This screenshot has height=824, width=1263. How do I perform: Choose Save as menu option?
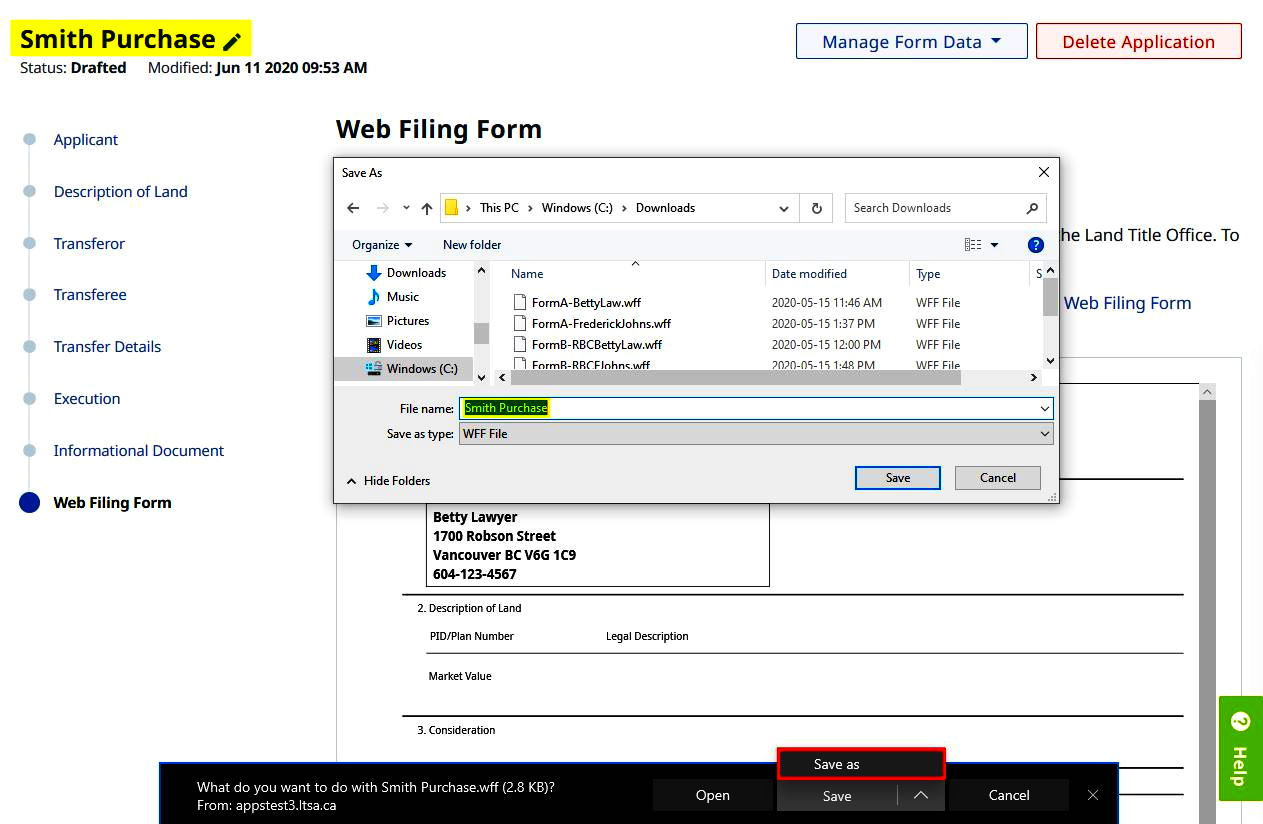(x=861, y=764)
